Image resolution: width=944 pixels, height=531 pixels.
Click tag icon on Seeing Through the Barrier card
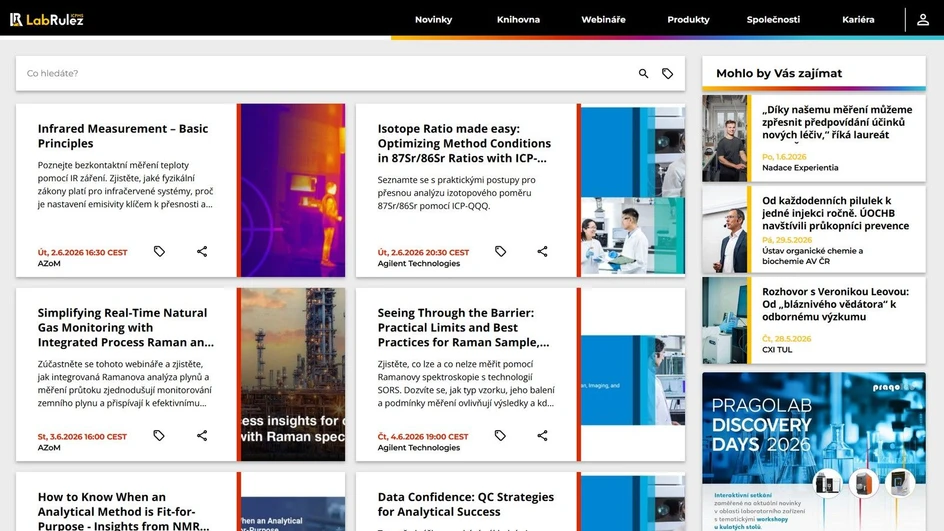point(500,435)
